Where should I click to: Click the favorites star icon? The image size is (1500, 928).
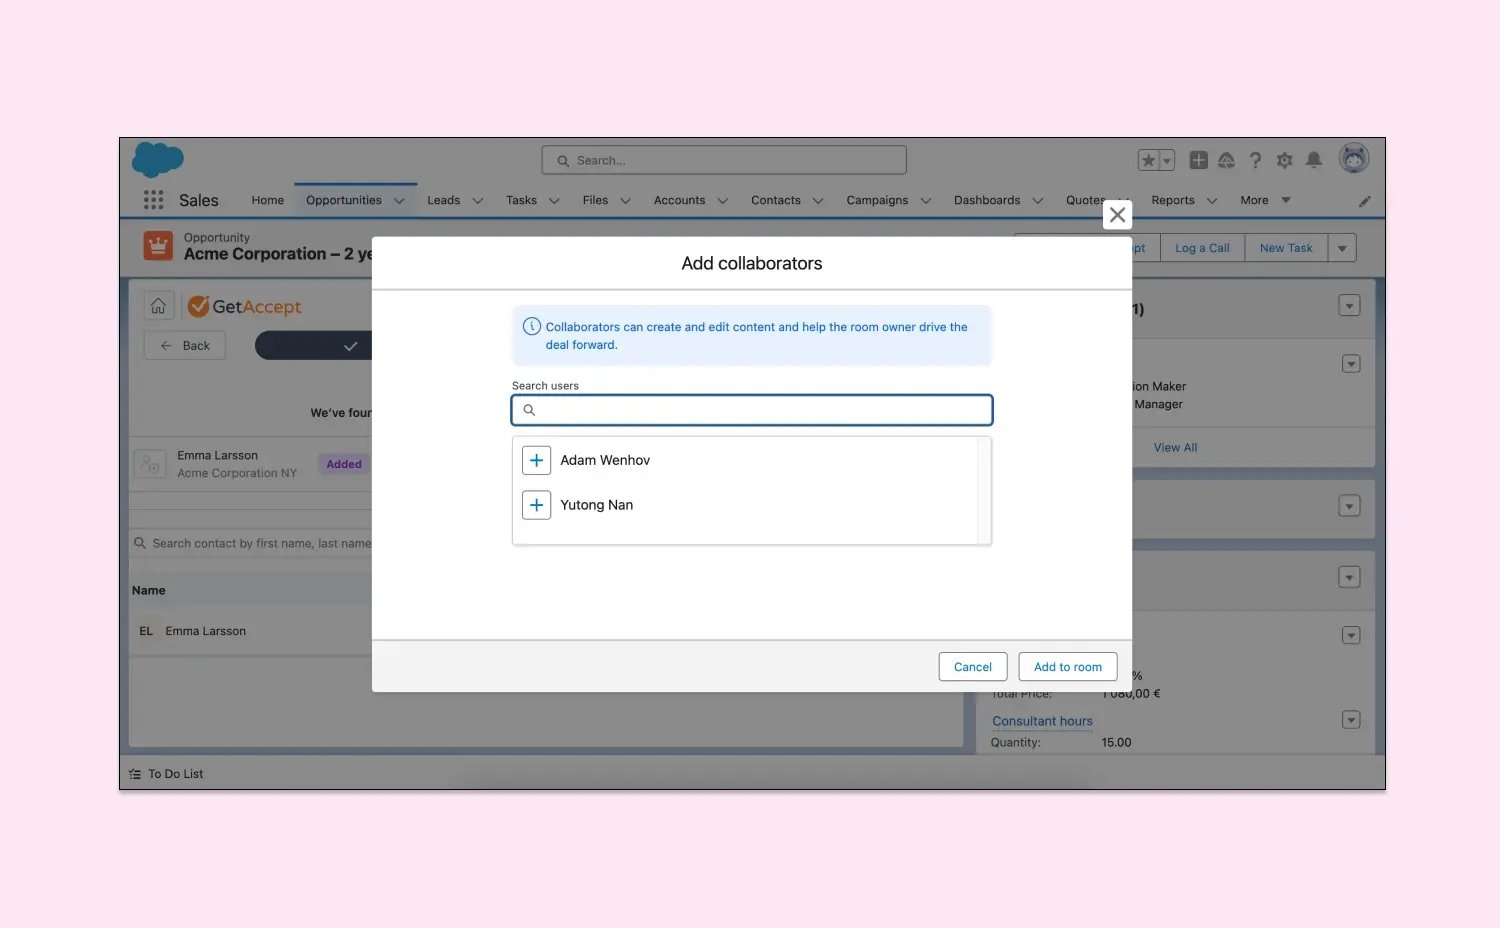click(1148, 160)
